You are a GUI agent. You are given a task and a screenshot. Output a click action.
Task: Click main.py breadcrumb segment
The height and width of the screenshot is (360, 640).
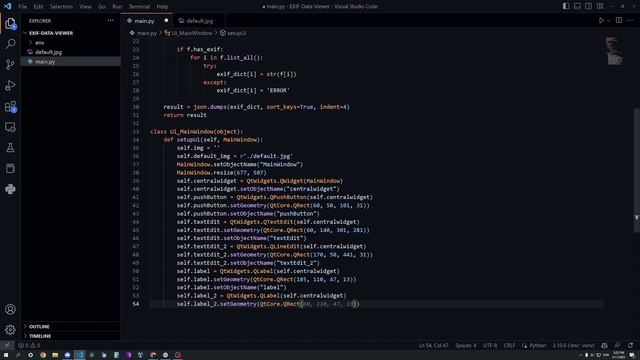pyautogui.click(x=147, y=33)
